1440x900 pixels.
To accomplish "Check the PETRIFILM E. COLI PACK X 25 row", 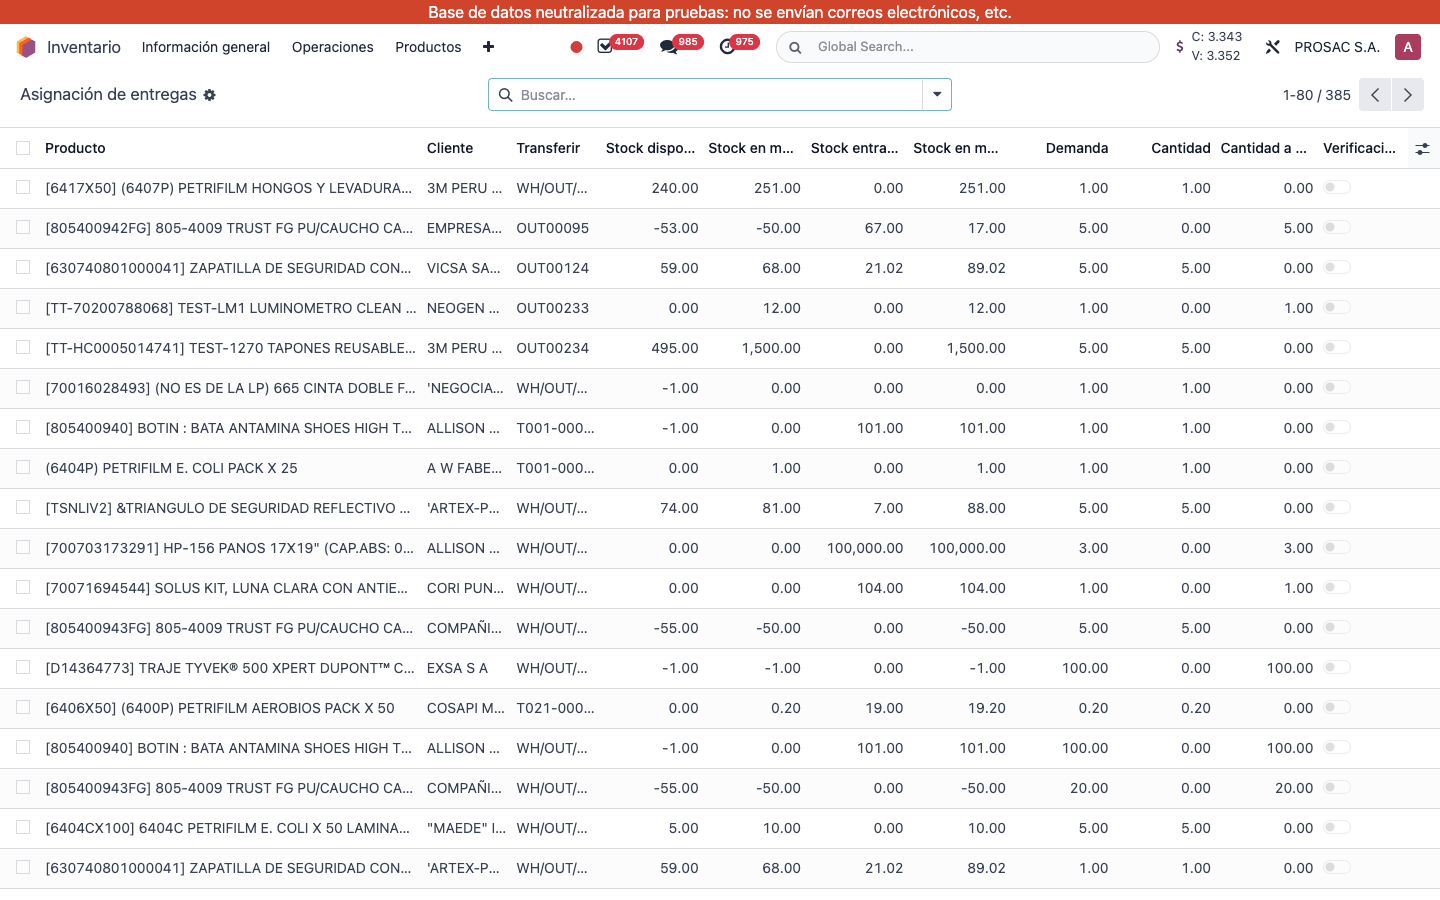I will [x=23, y=467].
